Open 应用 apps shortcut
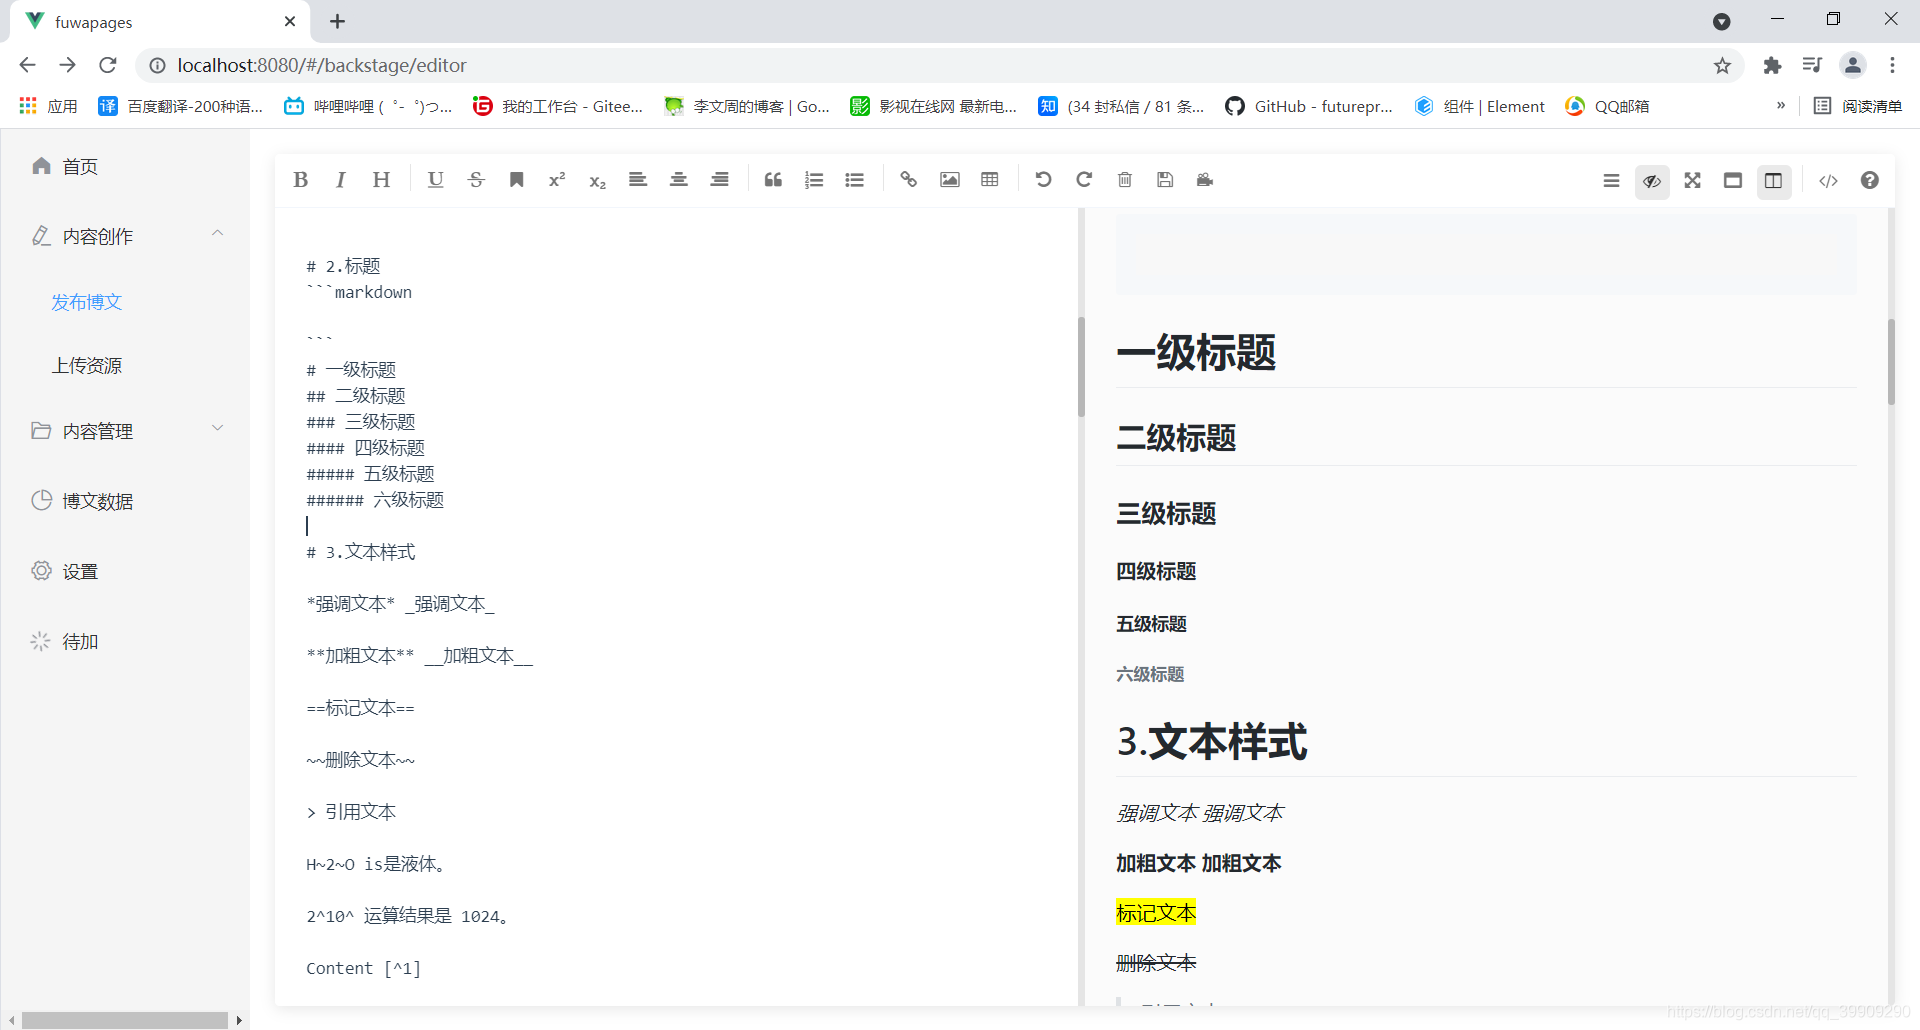1920x1030 pixels. 48,106
